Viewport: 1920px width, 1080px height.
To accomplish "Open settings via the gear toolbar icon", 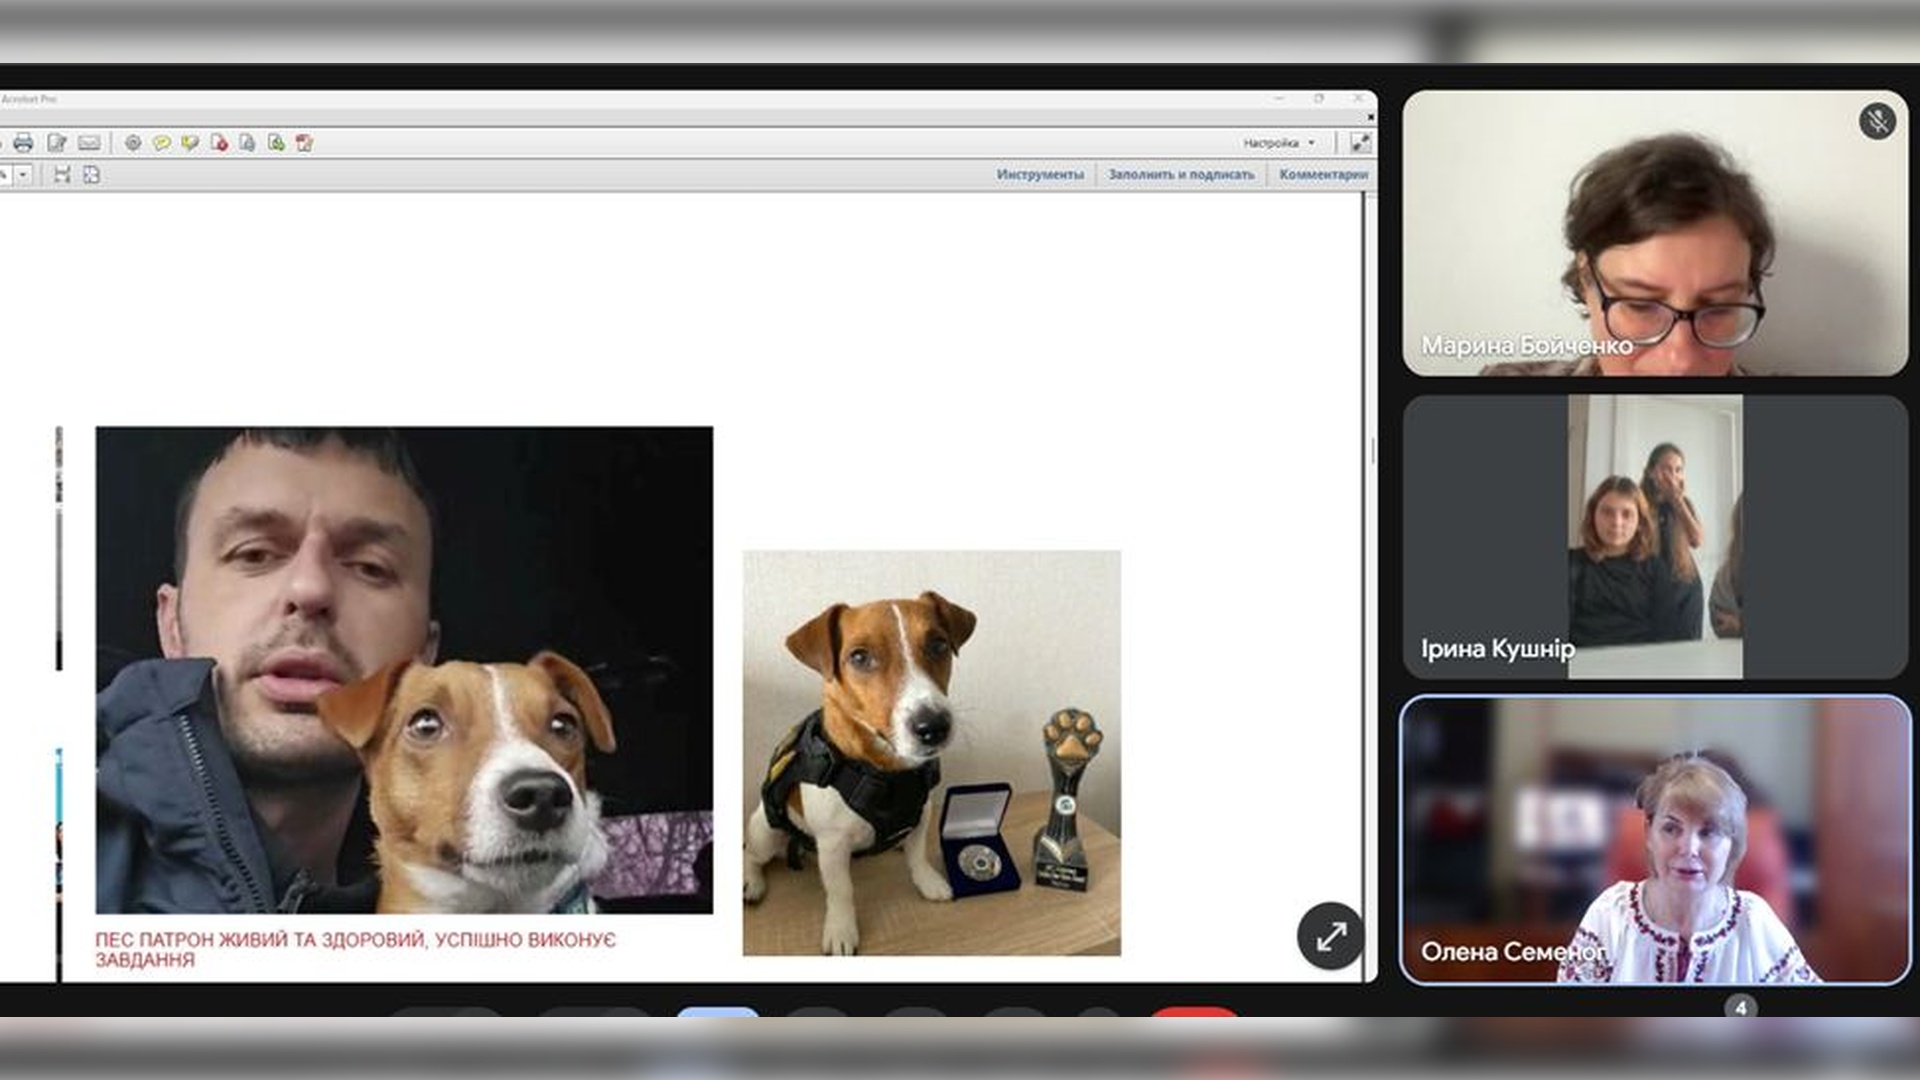I will [133, 143].
